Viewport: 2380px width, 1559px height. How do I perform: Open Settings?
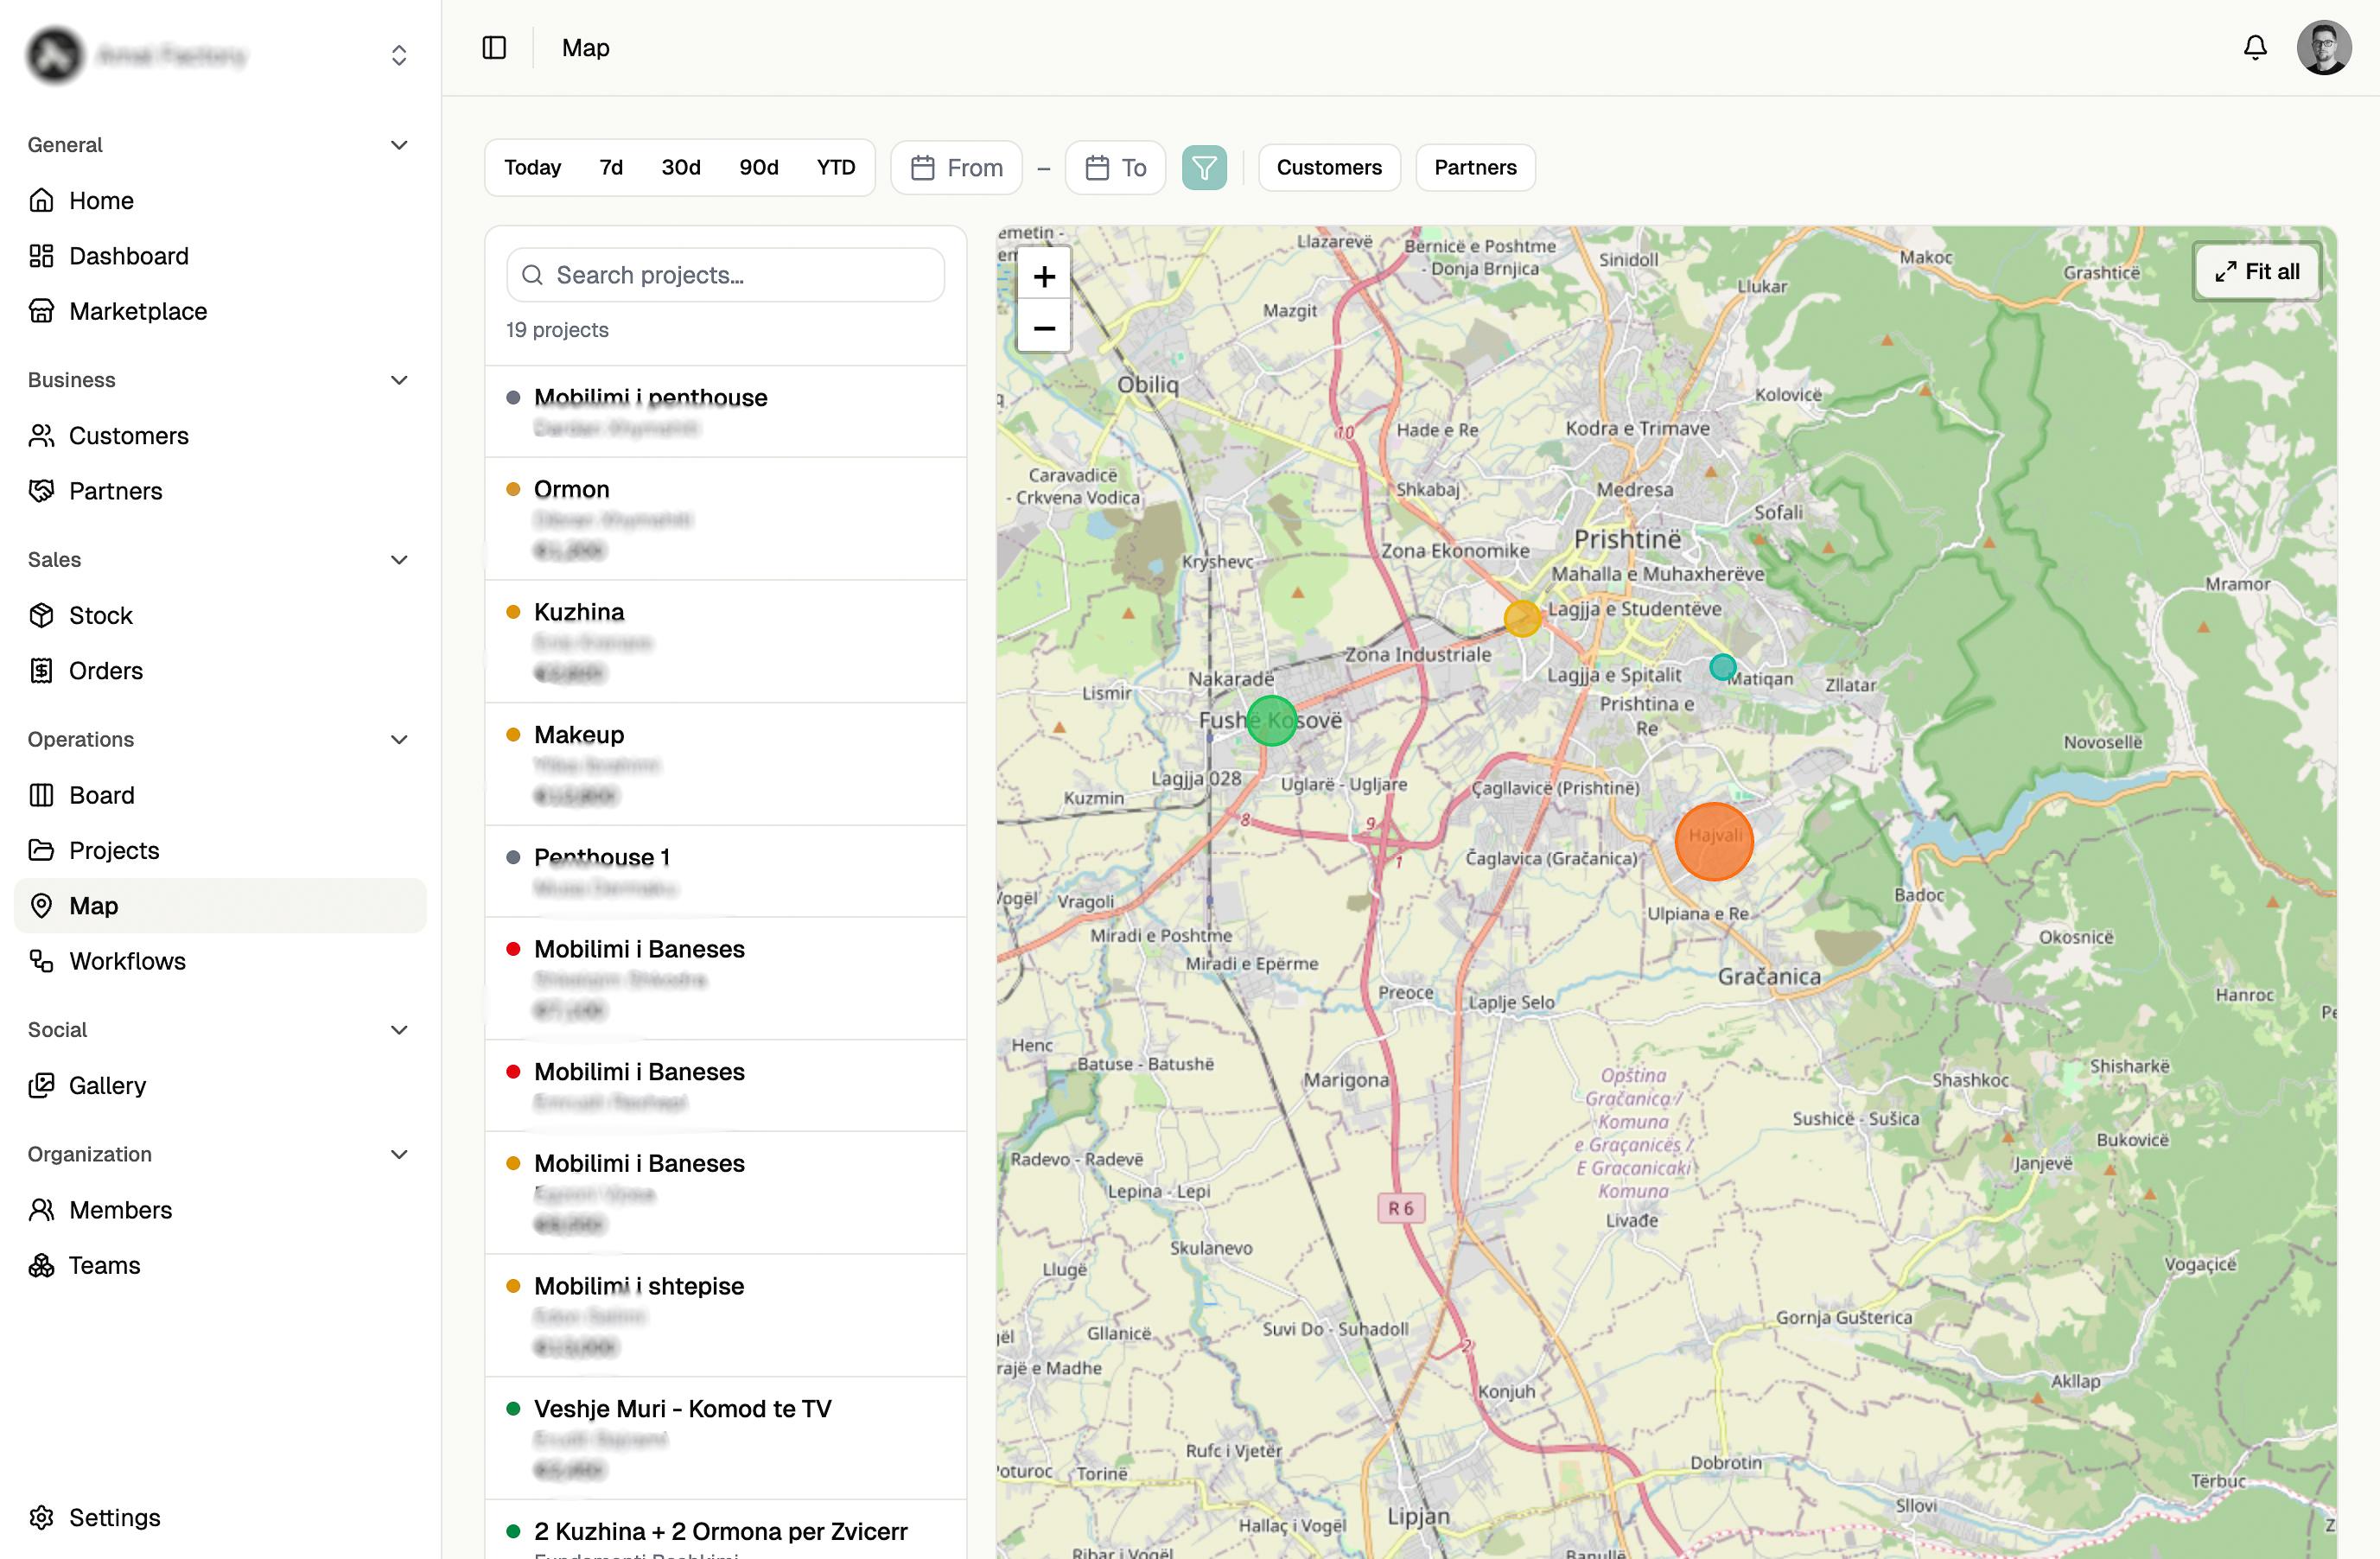tap(220, 1517)
